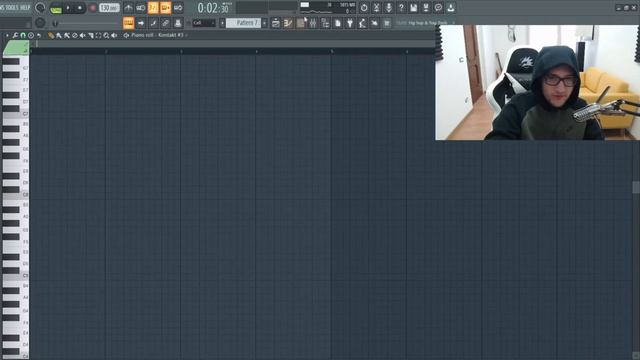Open the tempo tapper icon
Viewport: 640px width, 360px height.
point(362,23)
